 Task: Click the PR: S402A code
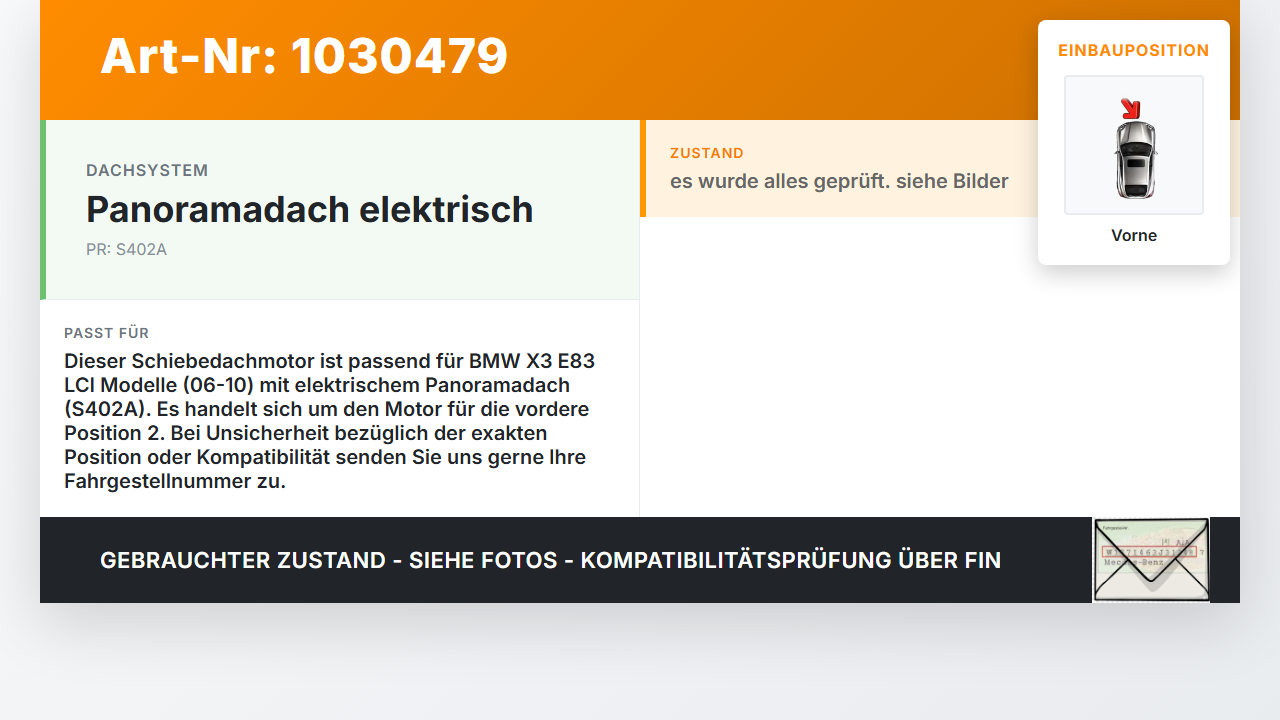pos(126,249)
